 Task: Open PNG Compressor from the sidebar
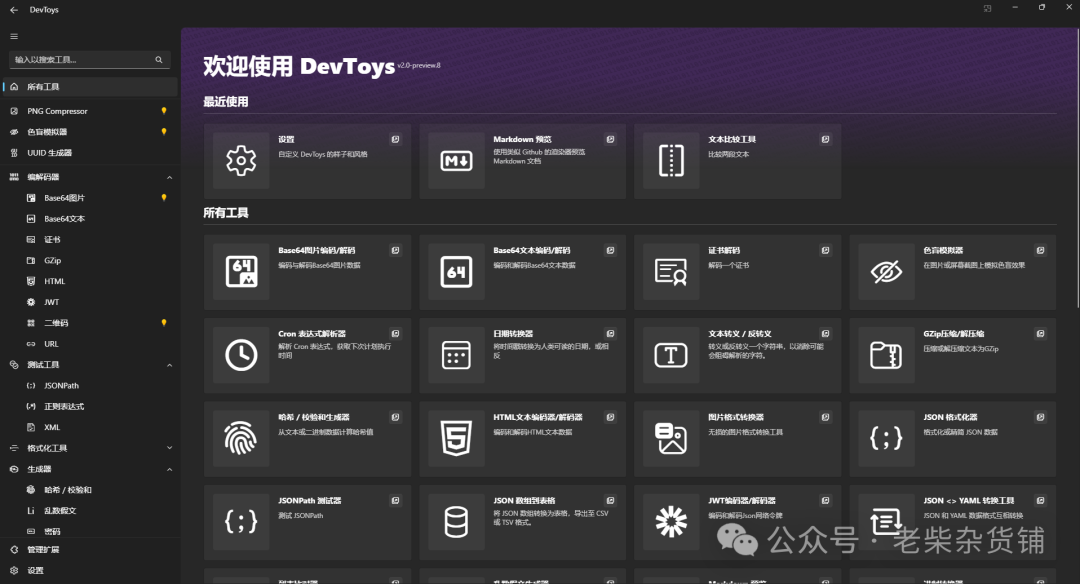(x=90, y=111)
